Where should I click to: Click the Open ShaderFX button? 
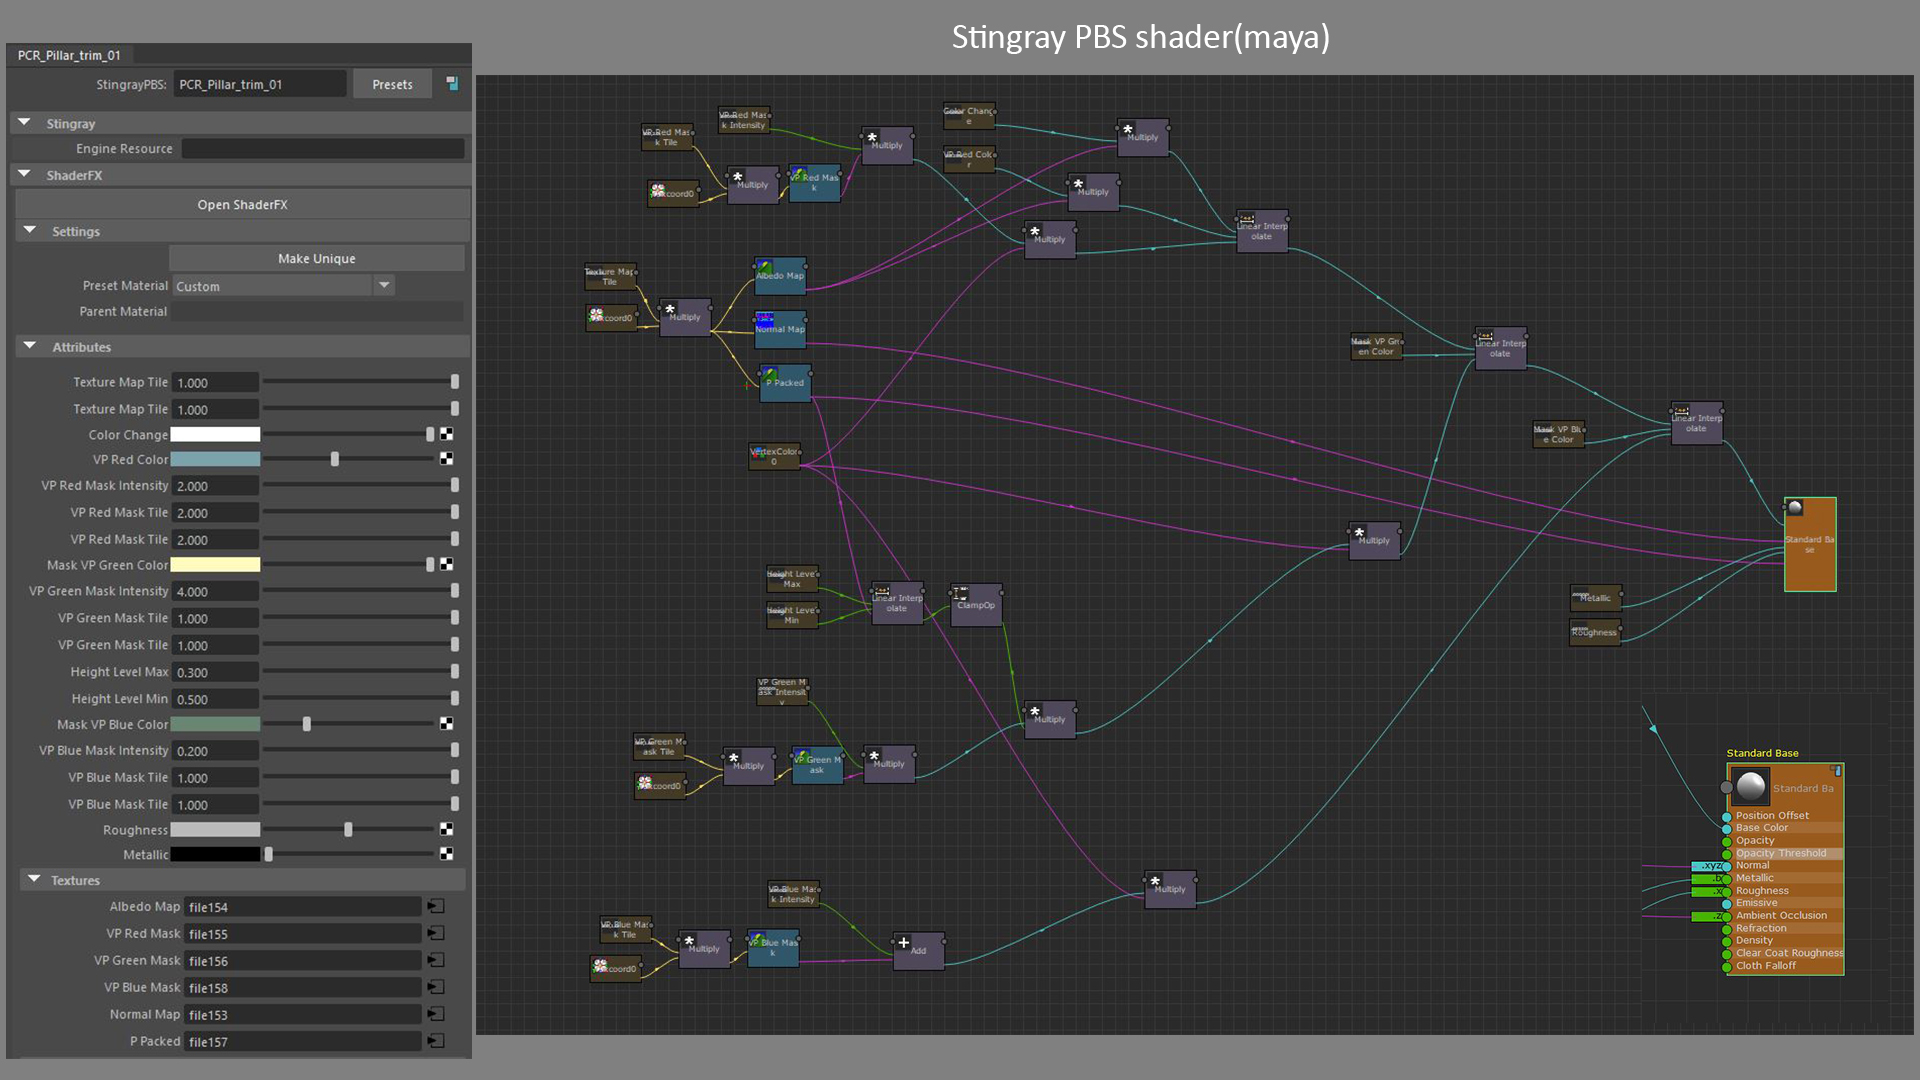point(242,204)
